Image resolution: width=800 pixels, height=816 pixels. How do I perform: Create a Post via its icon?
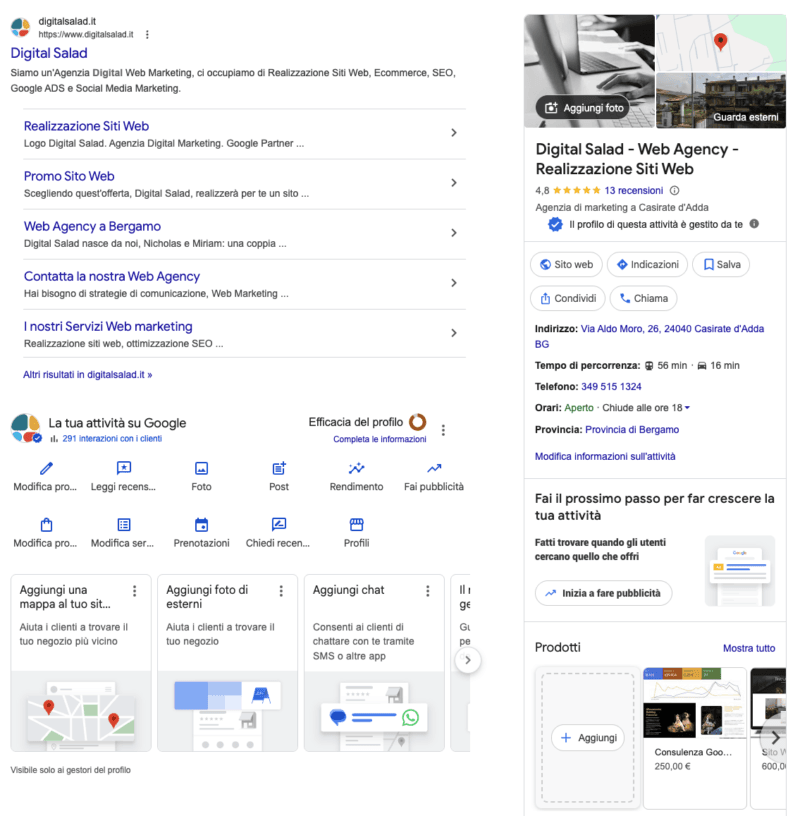point(279,468)
